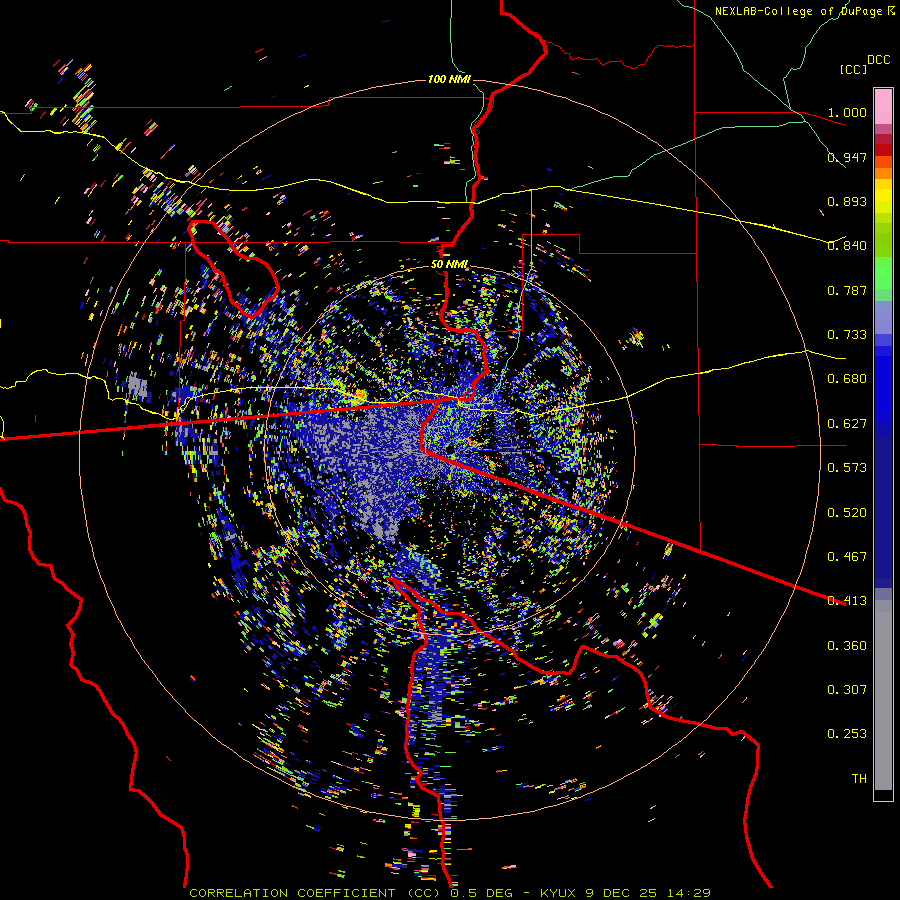Select the 0.360 scale value
The height and width of the screenshot is (900, 900).
point(847,646)
